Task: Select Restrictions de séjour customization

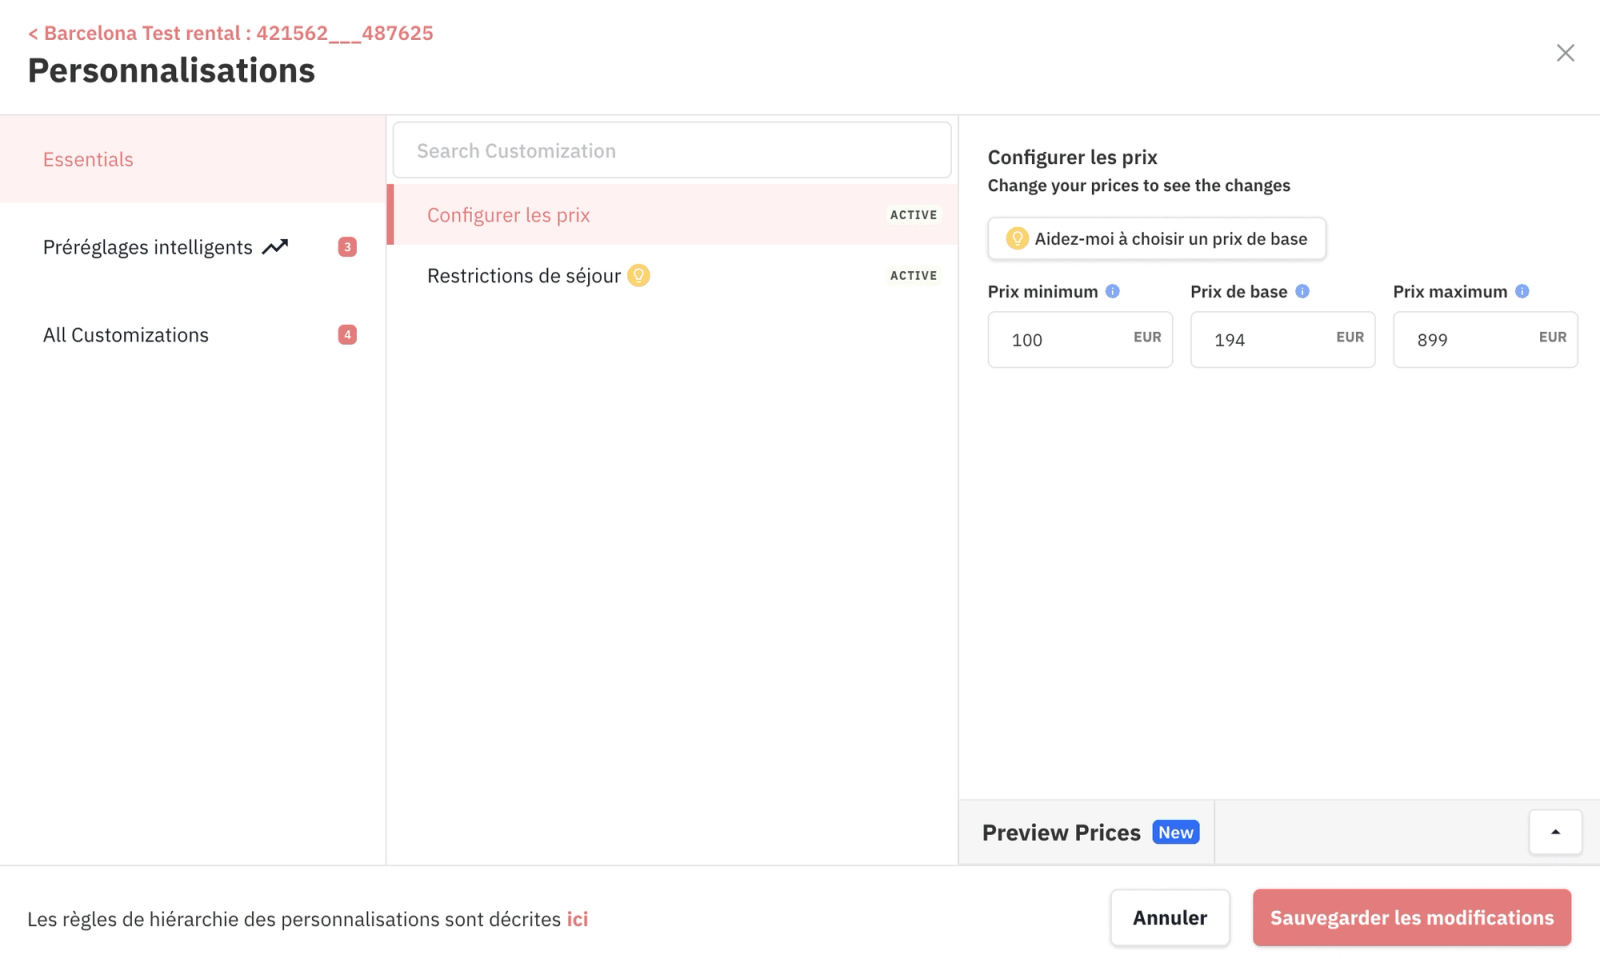Action: (672, 275)
